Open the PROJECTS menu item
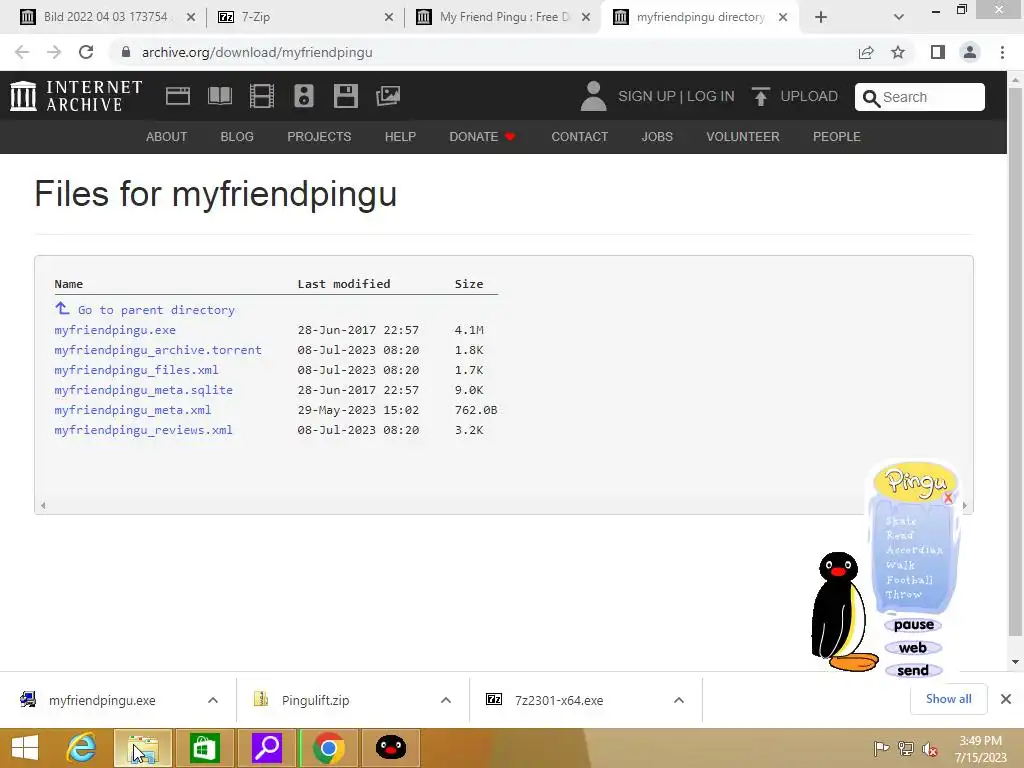Image resolution: width=1024 pixels, height=768 pixels. coord(319,136)
